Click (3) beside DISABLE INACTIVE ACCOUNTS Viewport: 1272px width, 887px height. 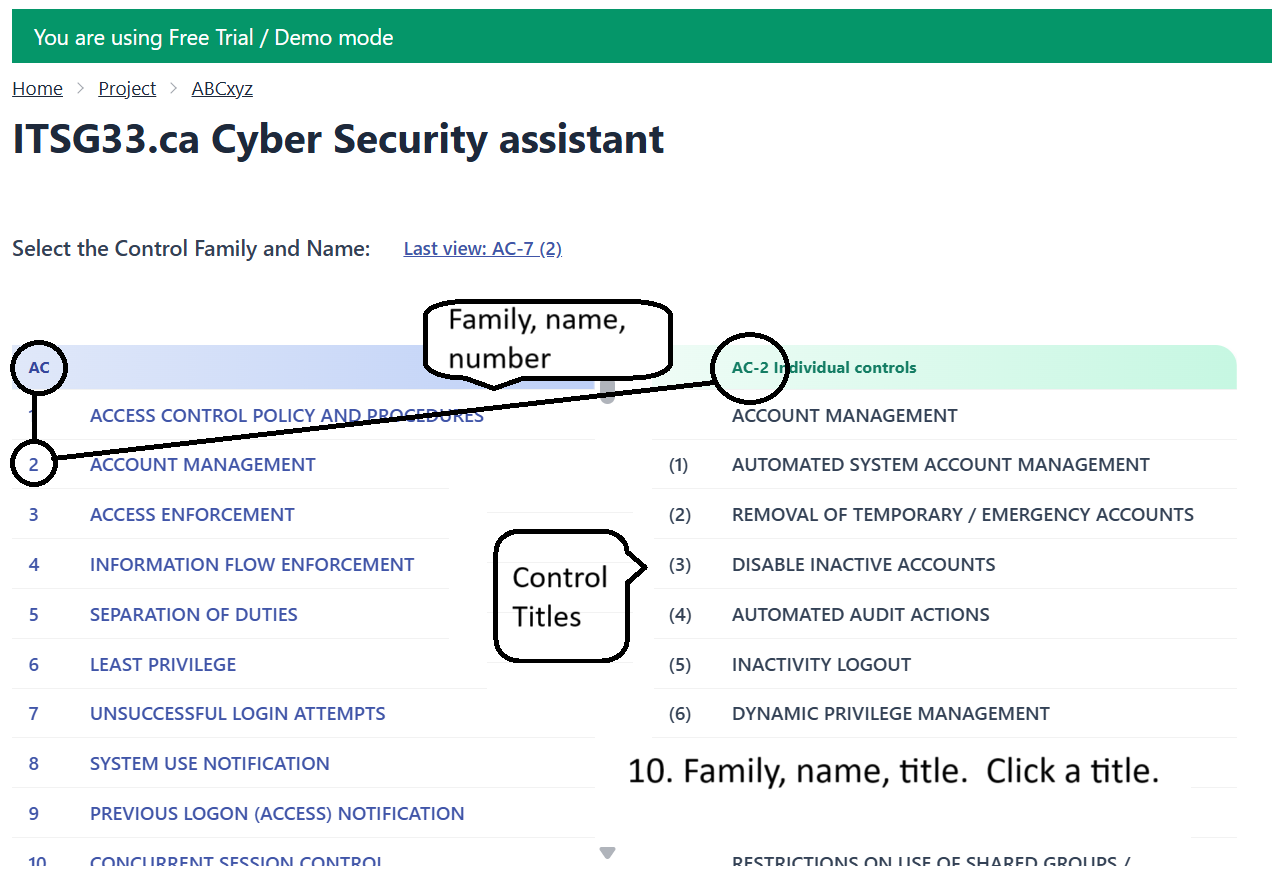tap(680, 565)
